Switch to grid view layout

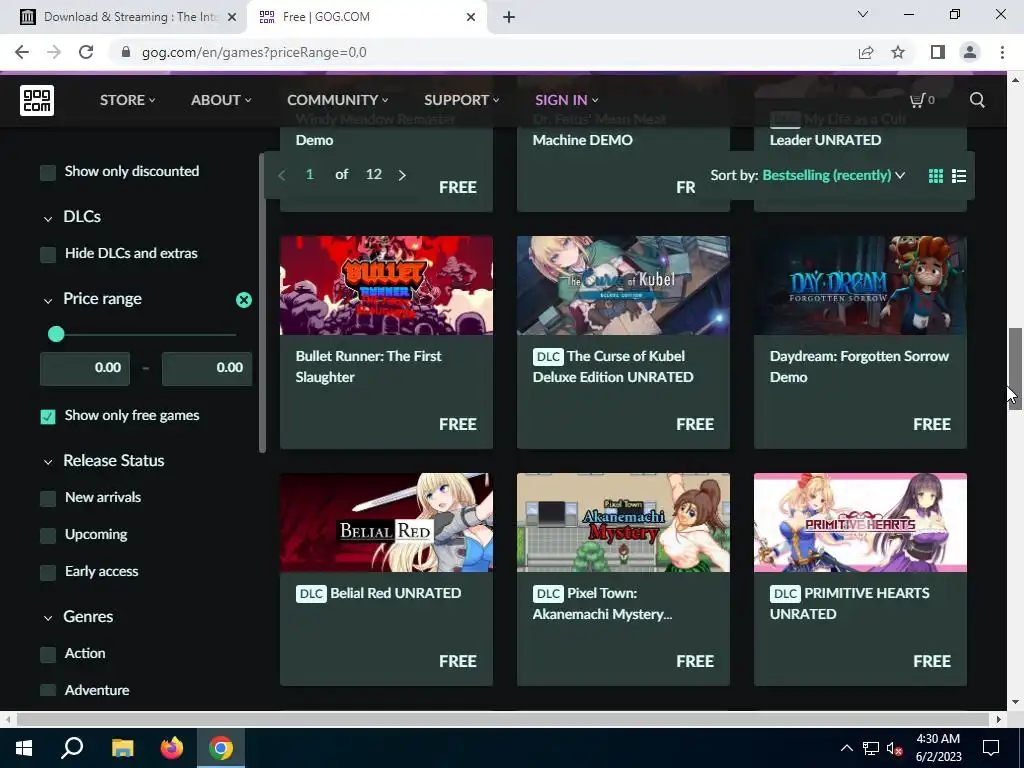click(x=936, y=176)
